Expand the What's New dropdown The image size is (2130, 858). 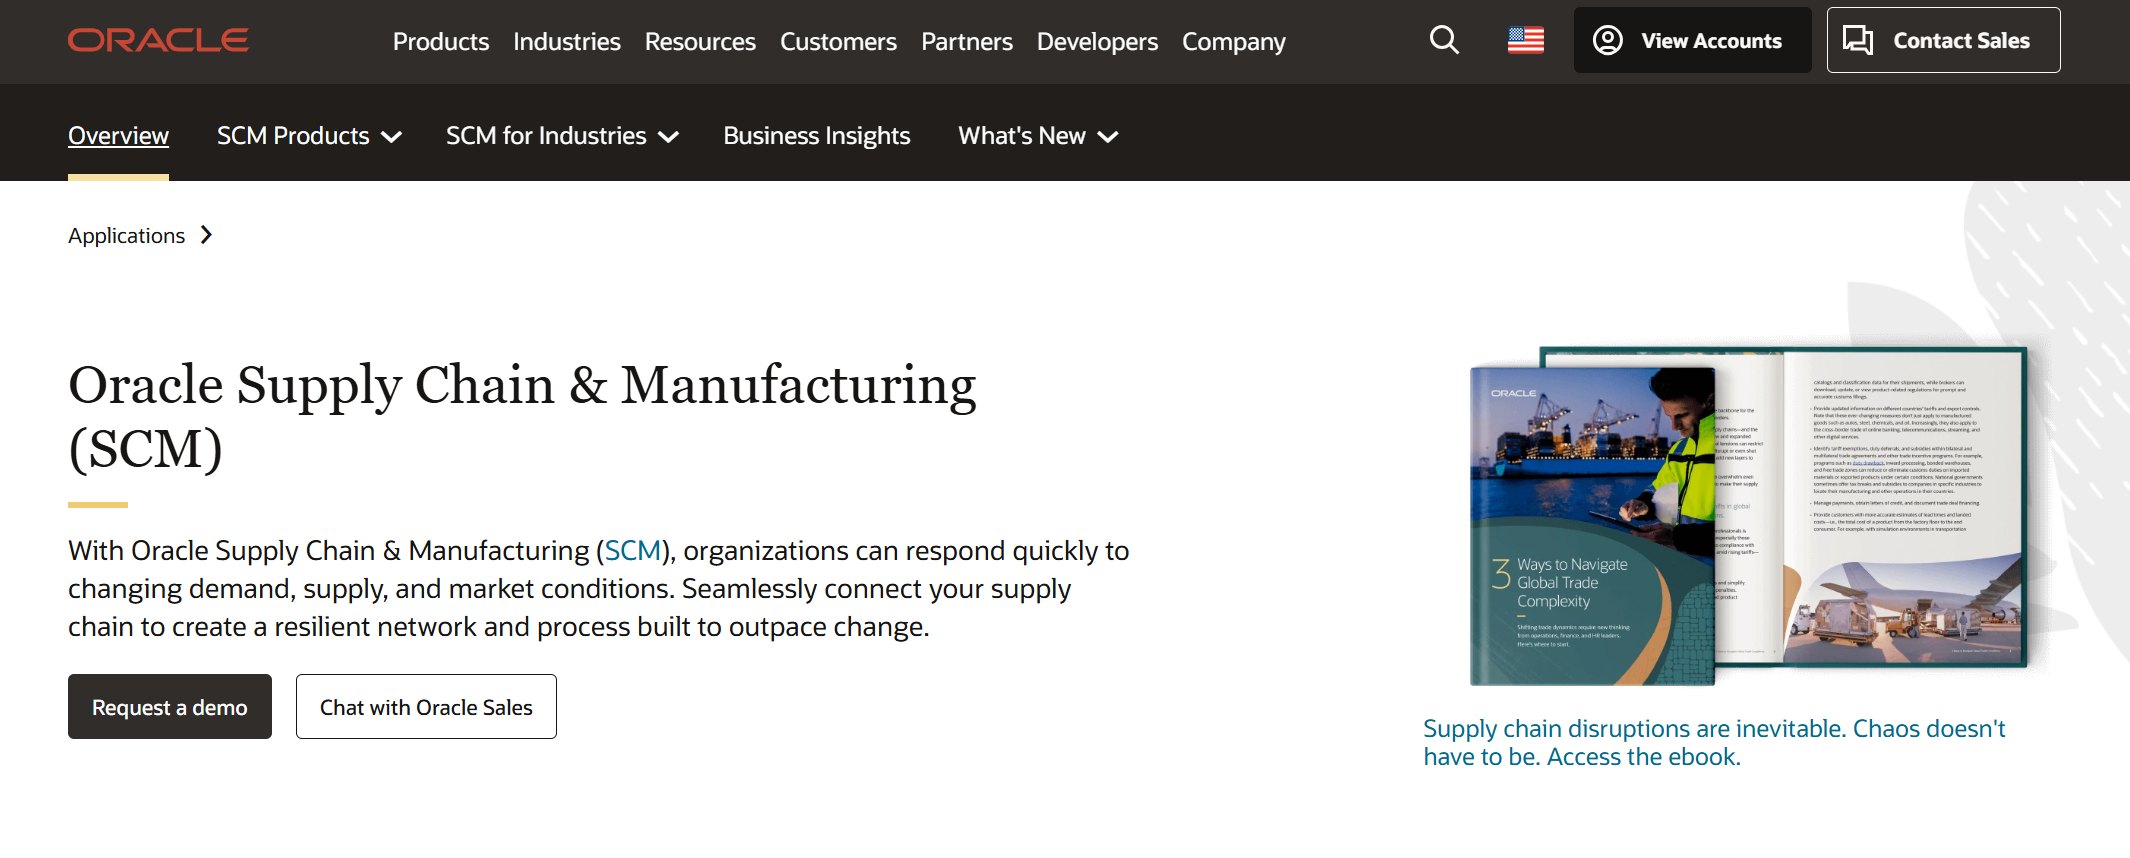coord(1038,136)
